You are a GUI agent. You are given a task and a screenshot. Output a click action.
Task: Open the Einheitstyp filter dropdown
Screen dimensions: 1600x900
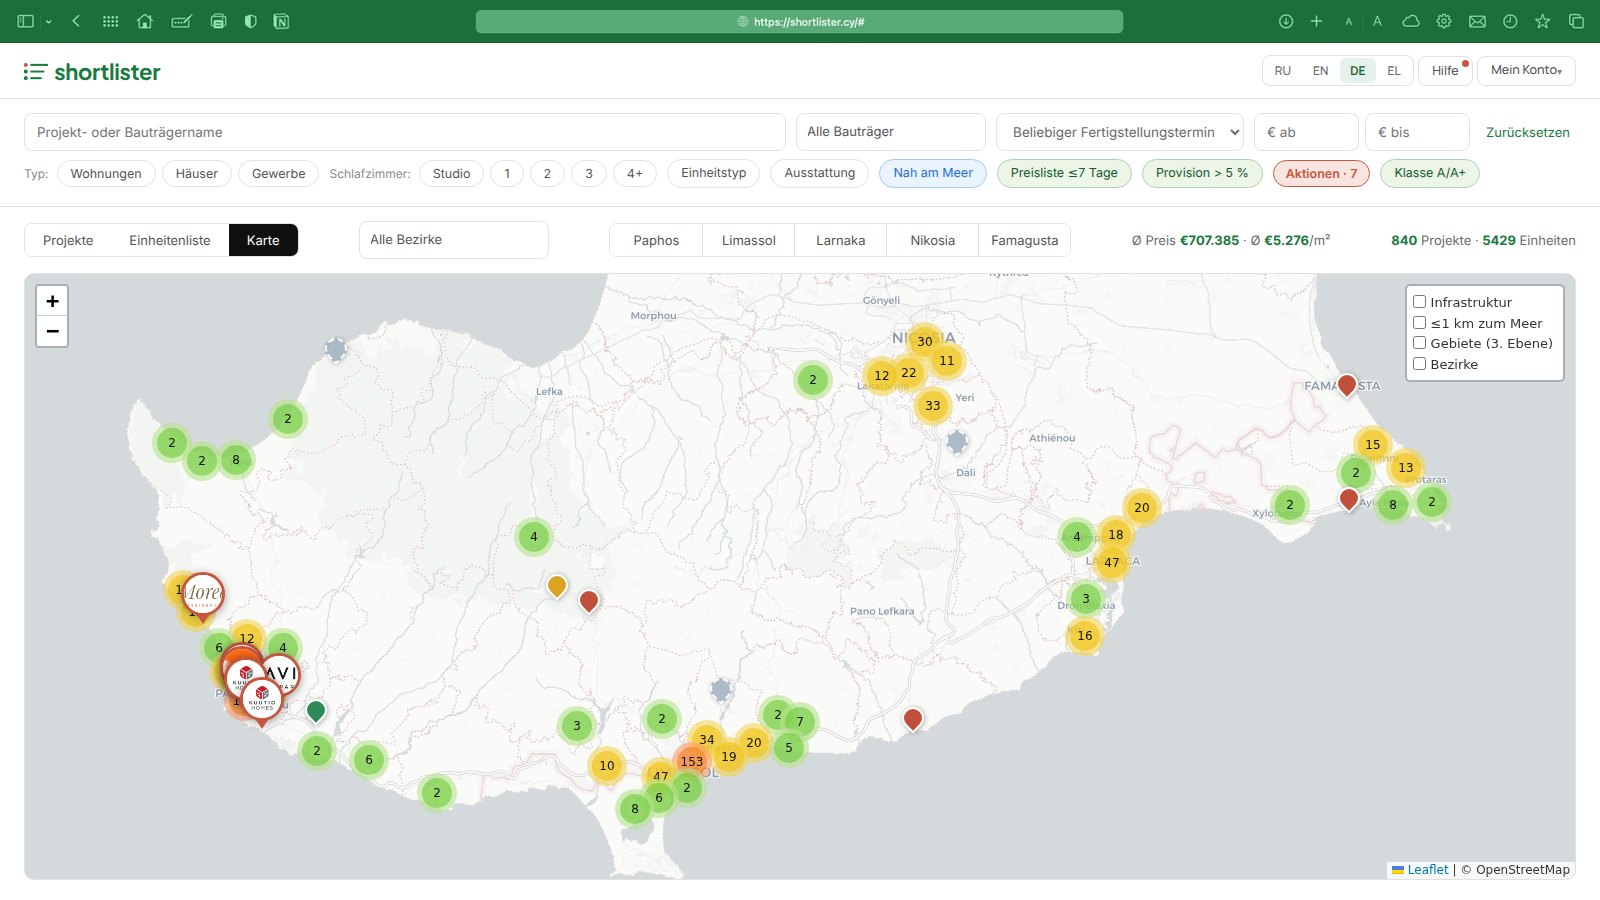point(714,173)
